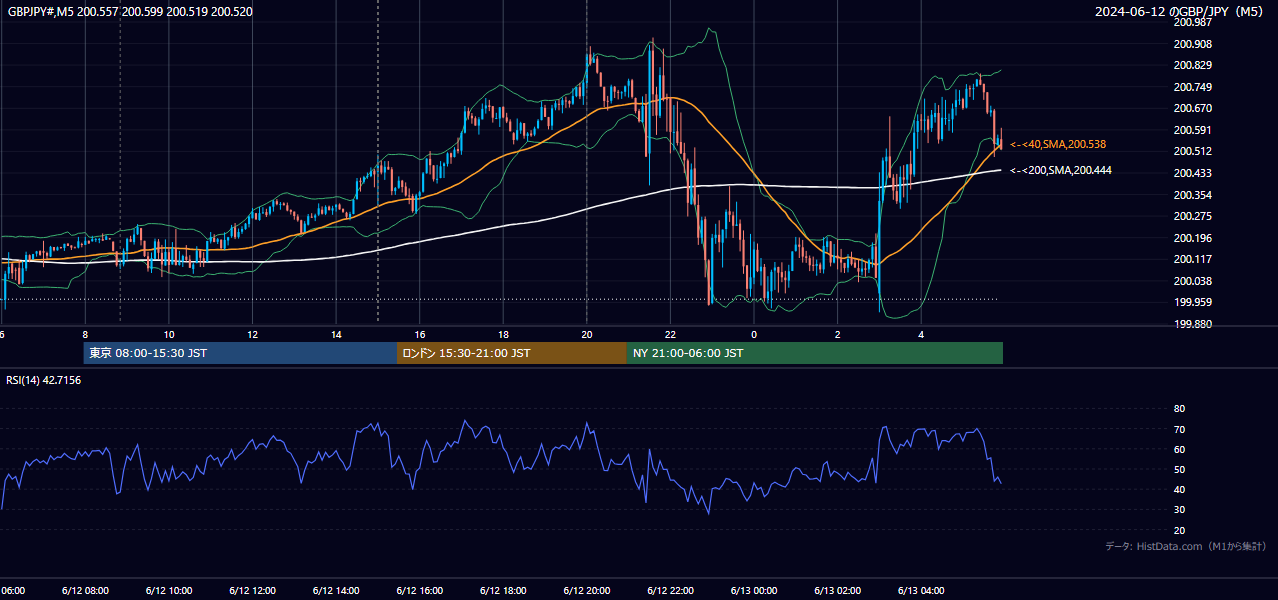Click the 2024-06-12 GBP/JPY (M5) title
This screenshot has width=1278, height=600.
(1181, 12)
